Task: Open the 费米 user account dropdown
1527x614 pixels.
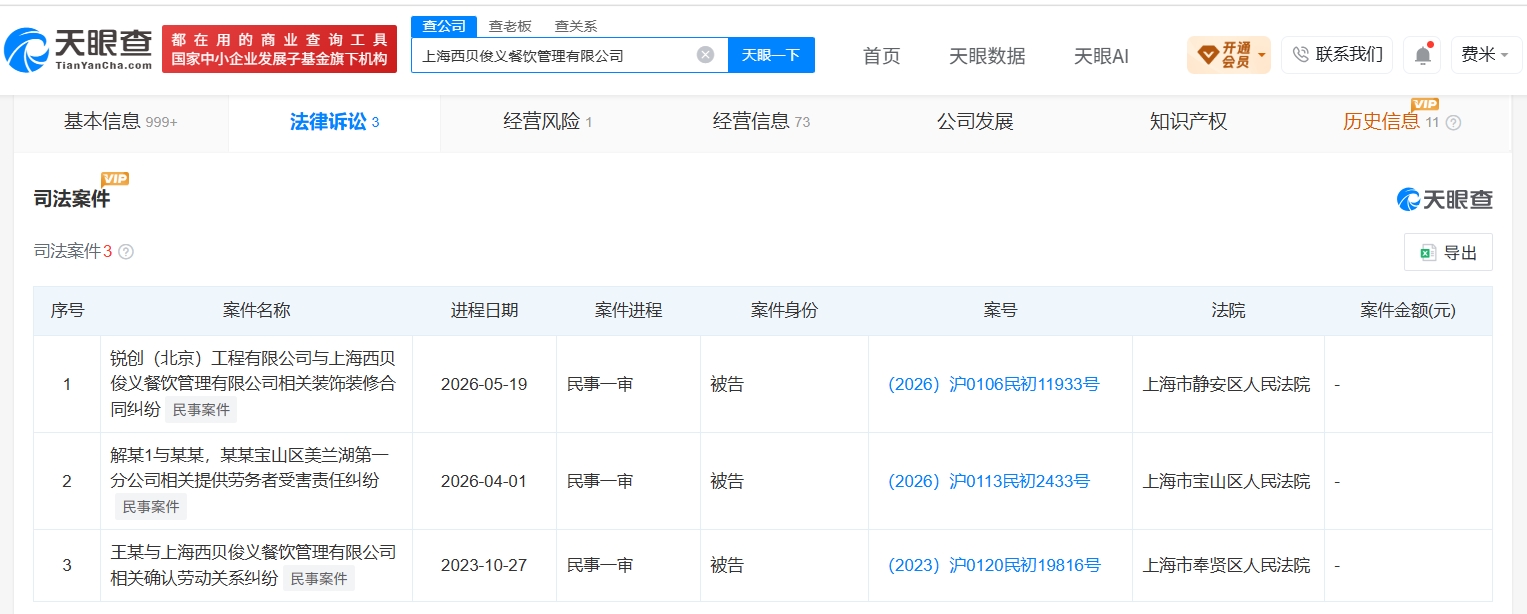Action: click(x=1486, y=55)
